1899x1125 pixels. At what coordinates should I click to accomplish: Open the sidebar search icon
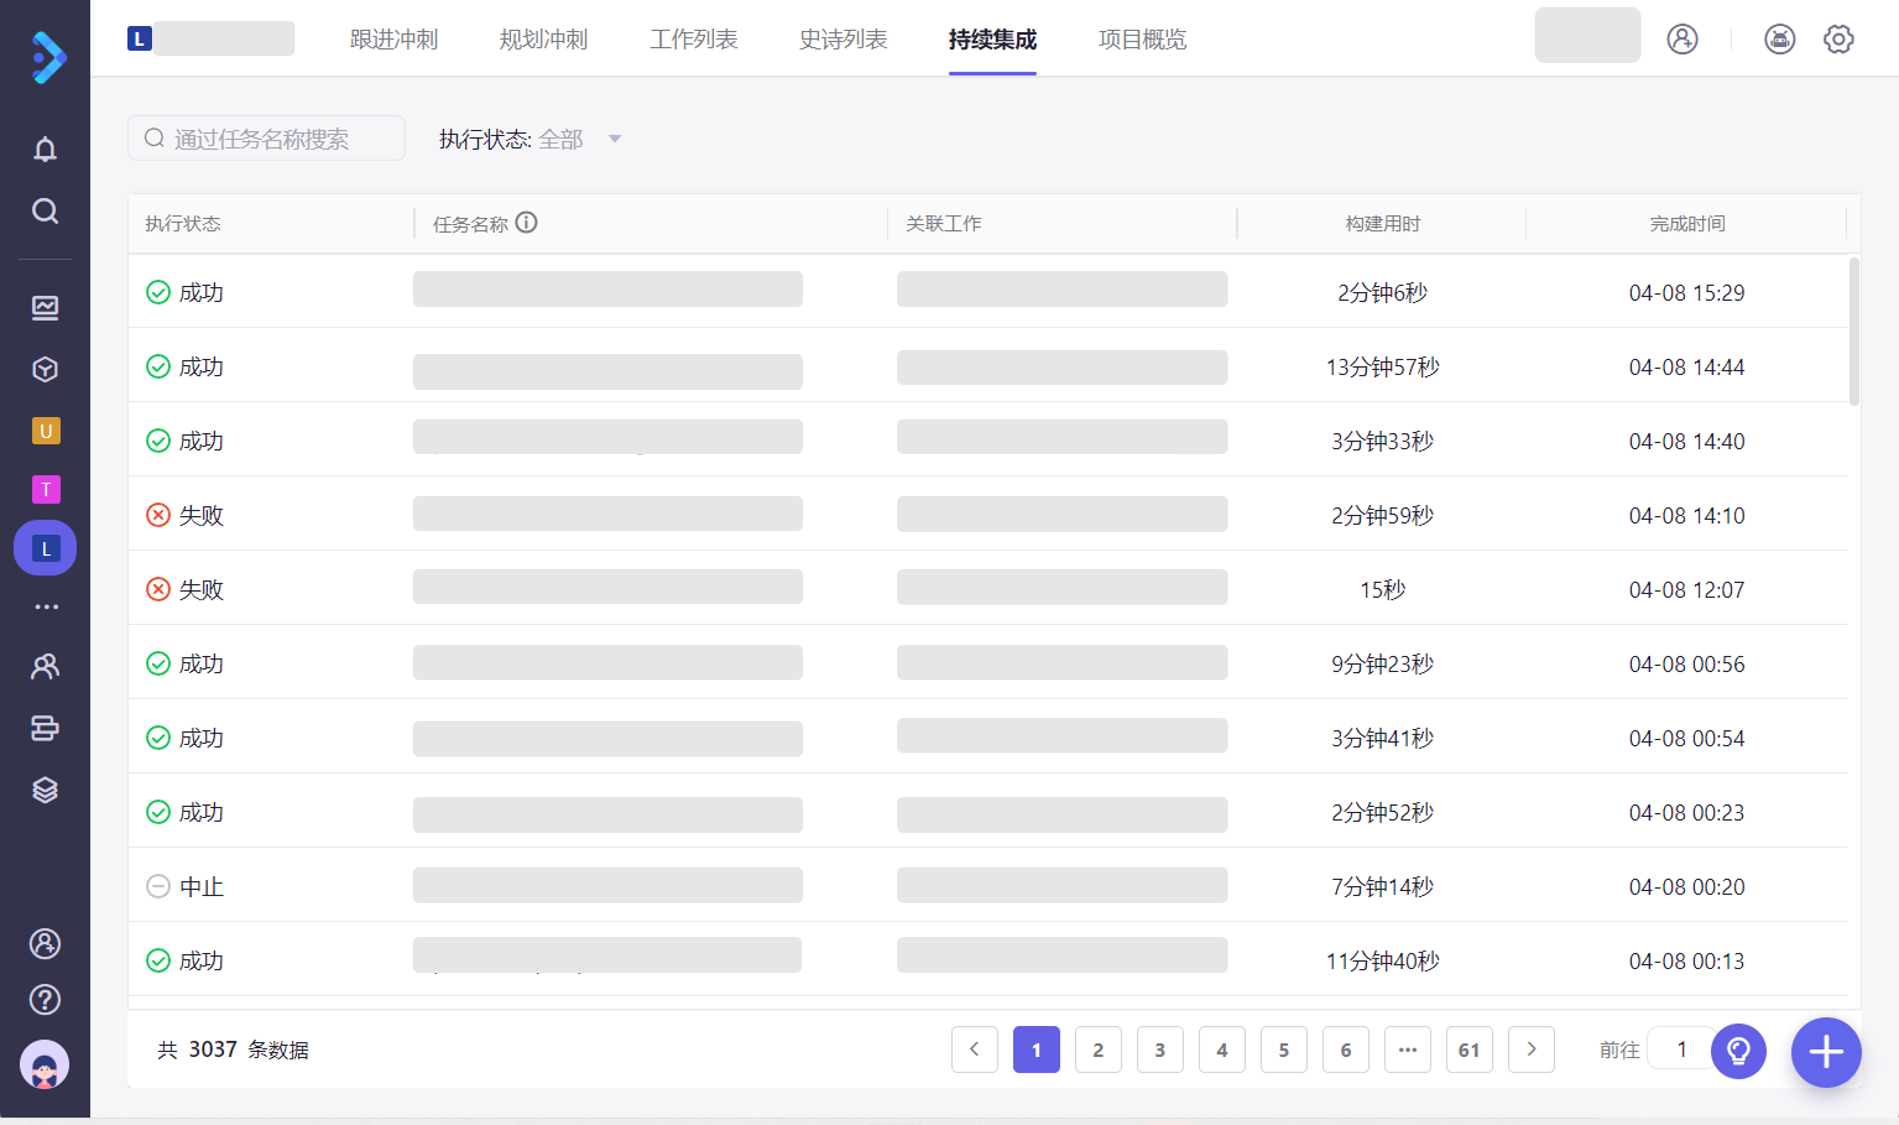click(x=45, y=211)
